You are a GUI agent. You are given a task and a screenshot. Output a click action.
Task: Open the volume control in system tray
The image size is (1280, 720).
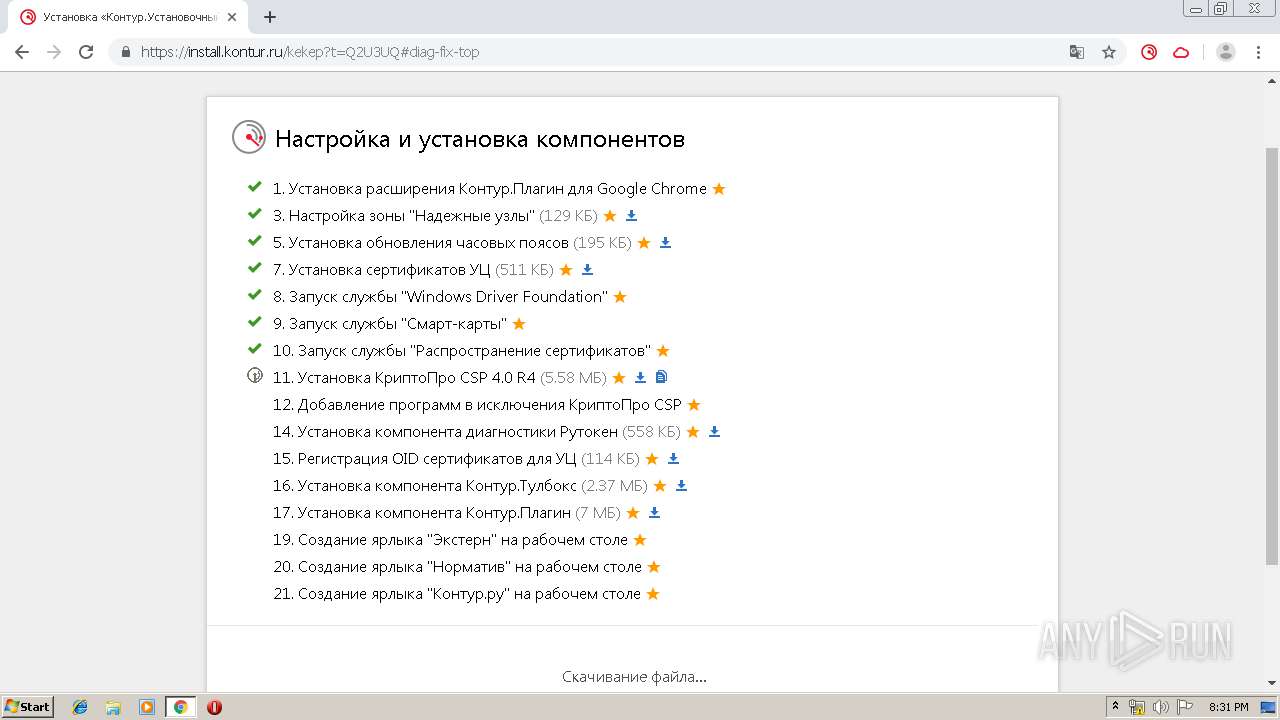coord(1161,707)
